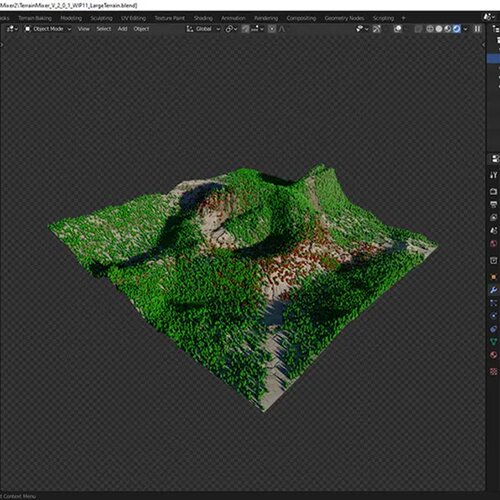Open the pivot point dropdown
500x500 pixels.
[231, 29]
